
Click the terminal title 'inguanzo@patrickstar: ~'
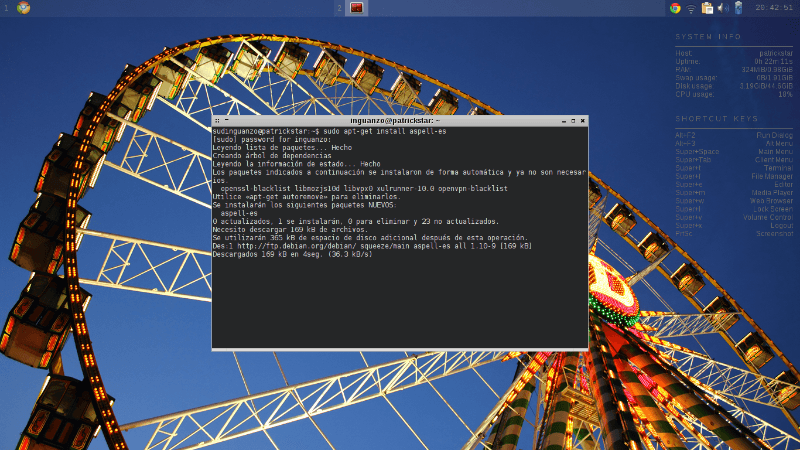pyautogui.click(x=395, y=120)
